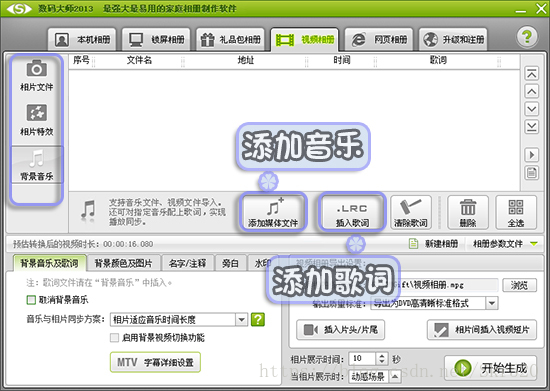Open the 升级和注册 tab

click(453, 39)
